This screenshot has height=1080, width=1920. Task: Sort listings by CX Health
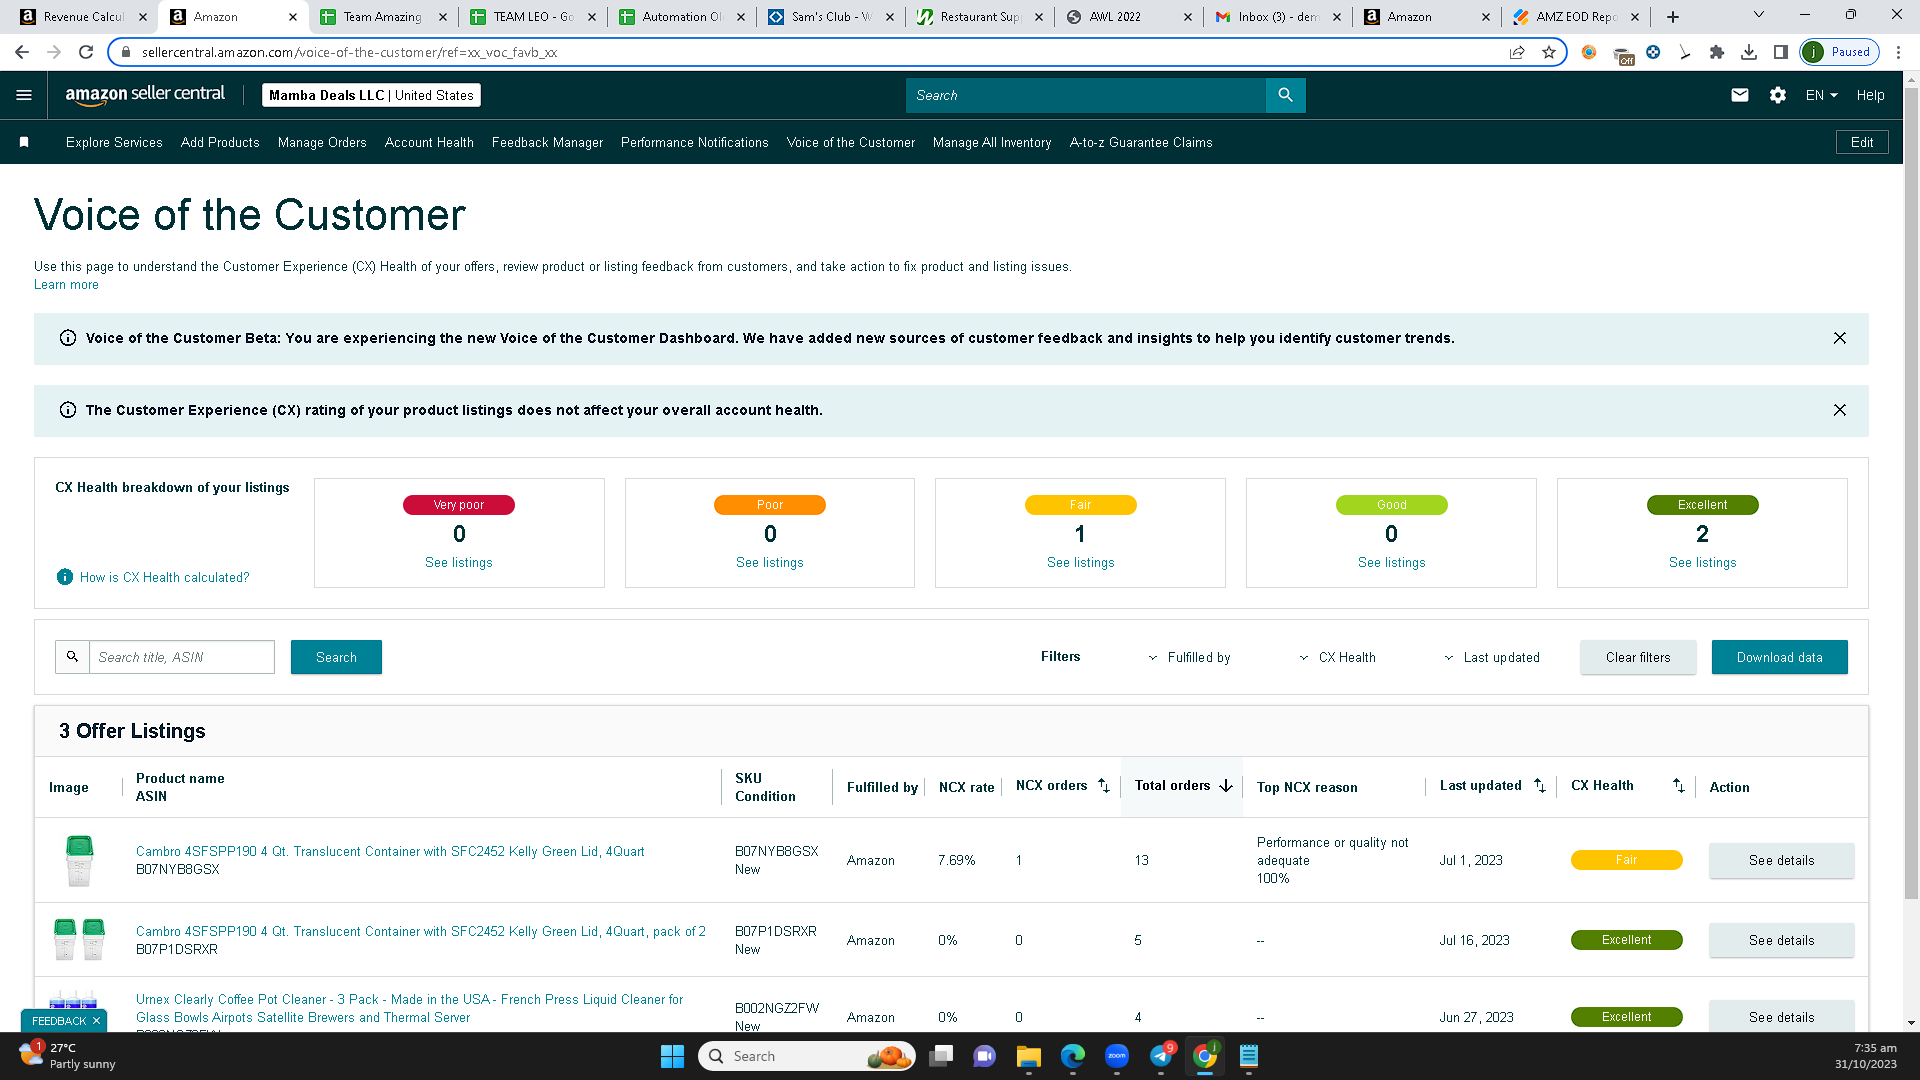[x=1678, y=786]
